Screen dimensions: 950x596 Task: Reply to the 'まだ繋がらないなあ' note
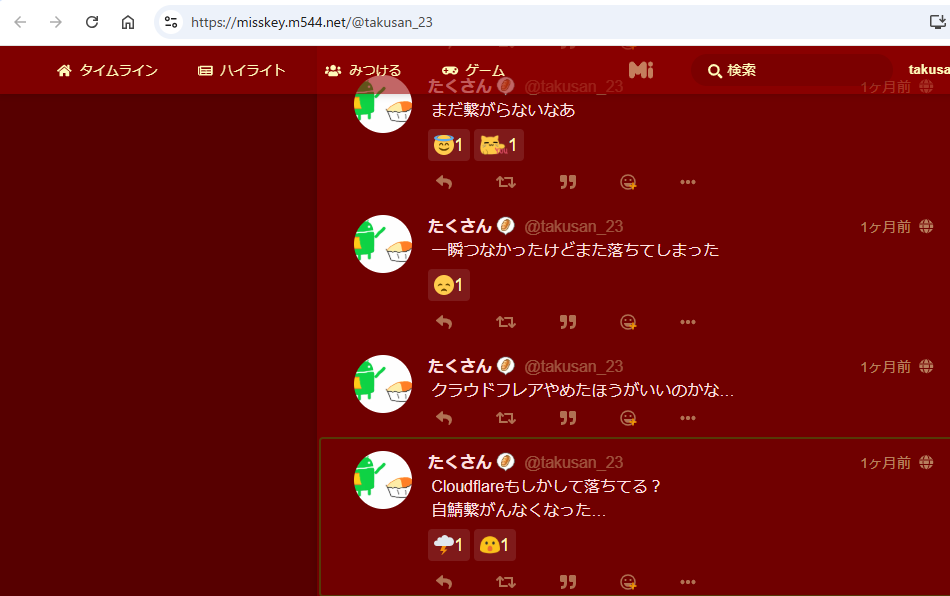pyautogui.click(x=444, y=182)
